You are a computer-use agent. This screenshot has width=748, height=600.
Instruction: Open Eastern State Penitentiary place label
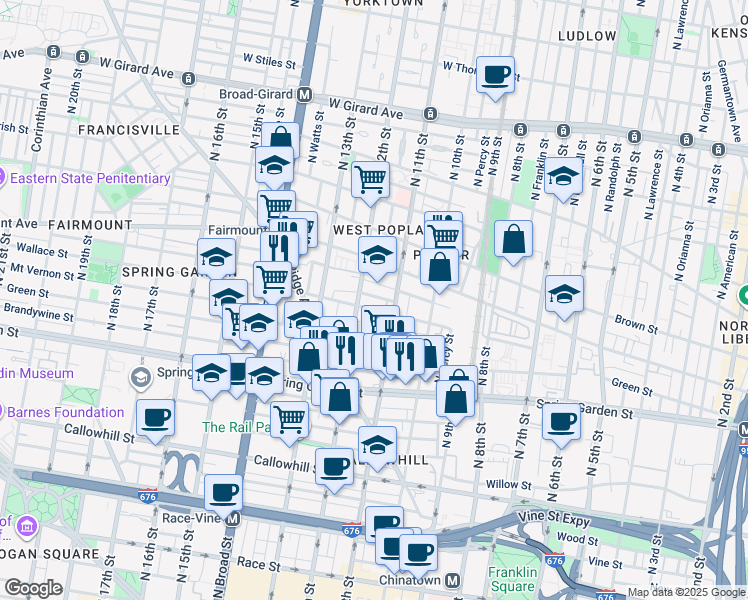tap(90, 178)
